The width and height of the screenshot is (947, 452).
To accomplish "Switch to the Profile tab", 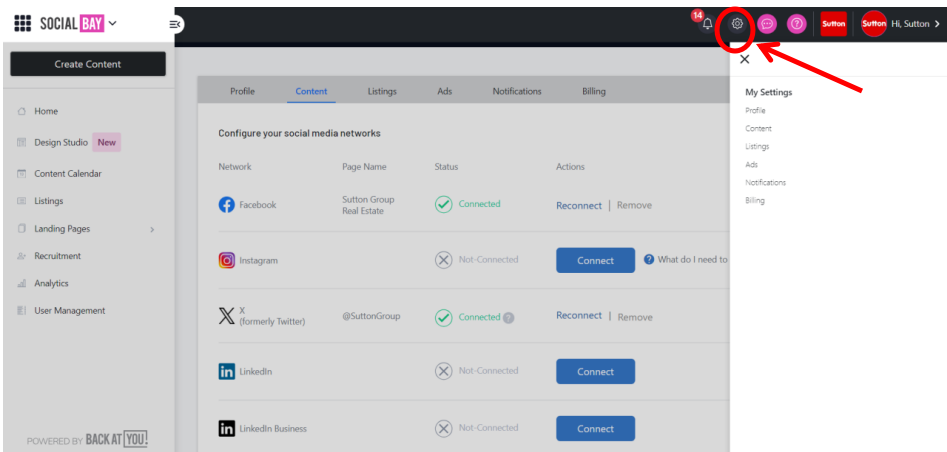I will pos(242,91).
